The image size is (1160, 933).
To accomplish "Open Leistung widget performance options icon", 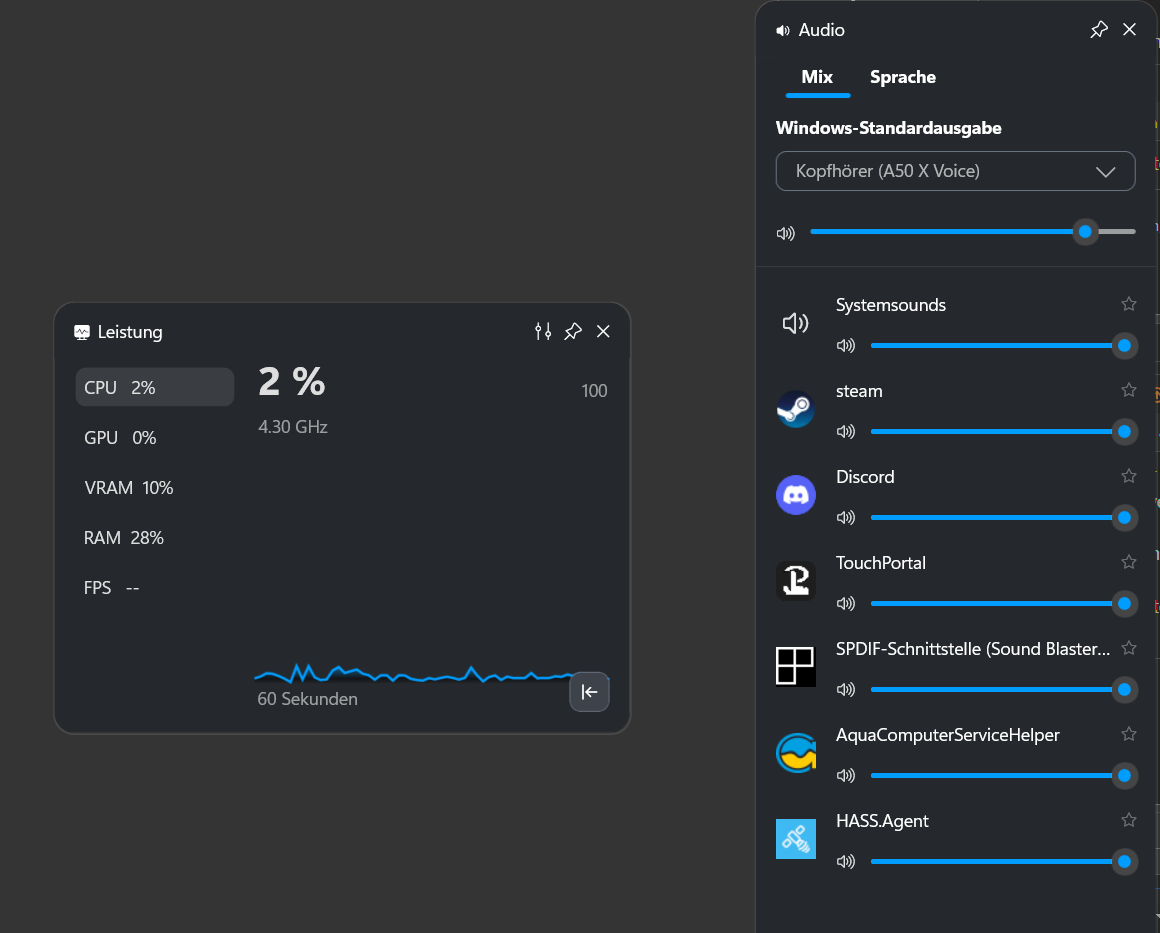I will tap(543, 331).
